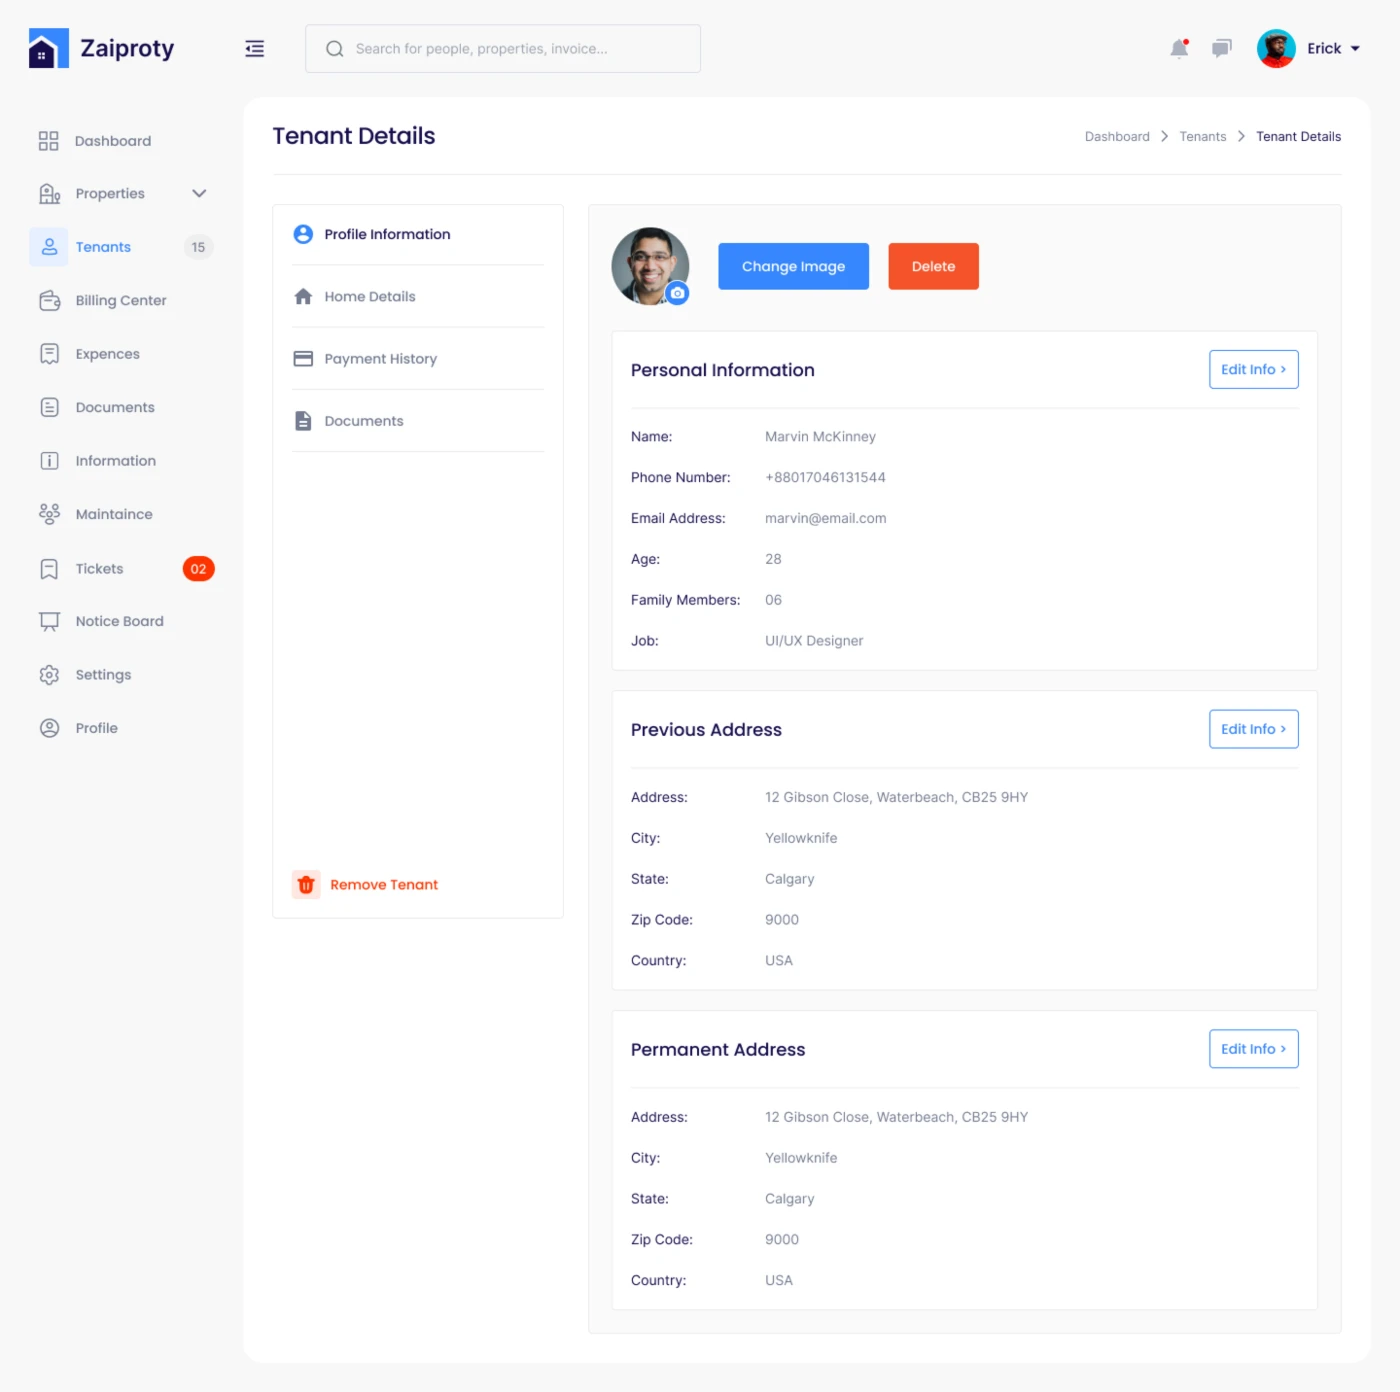Edit Info for Permanent Address
The image size is (1400, 1392).
click(x=1254, y=1049)
